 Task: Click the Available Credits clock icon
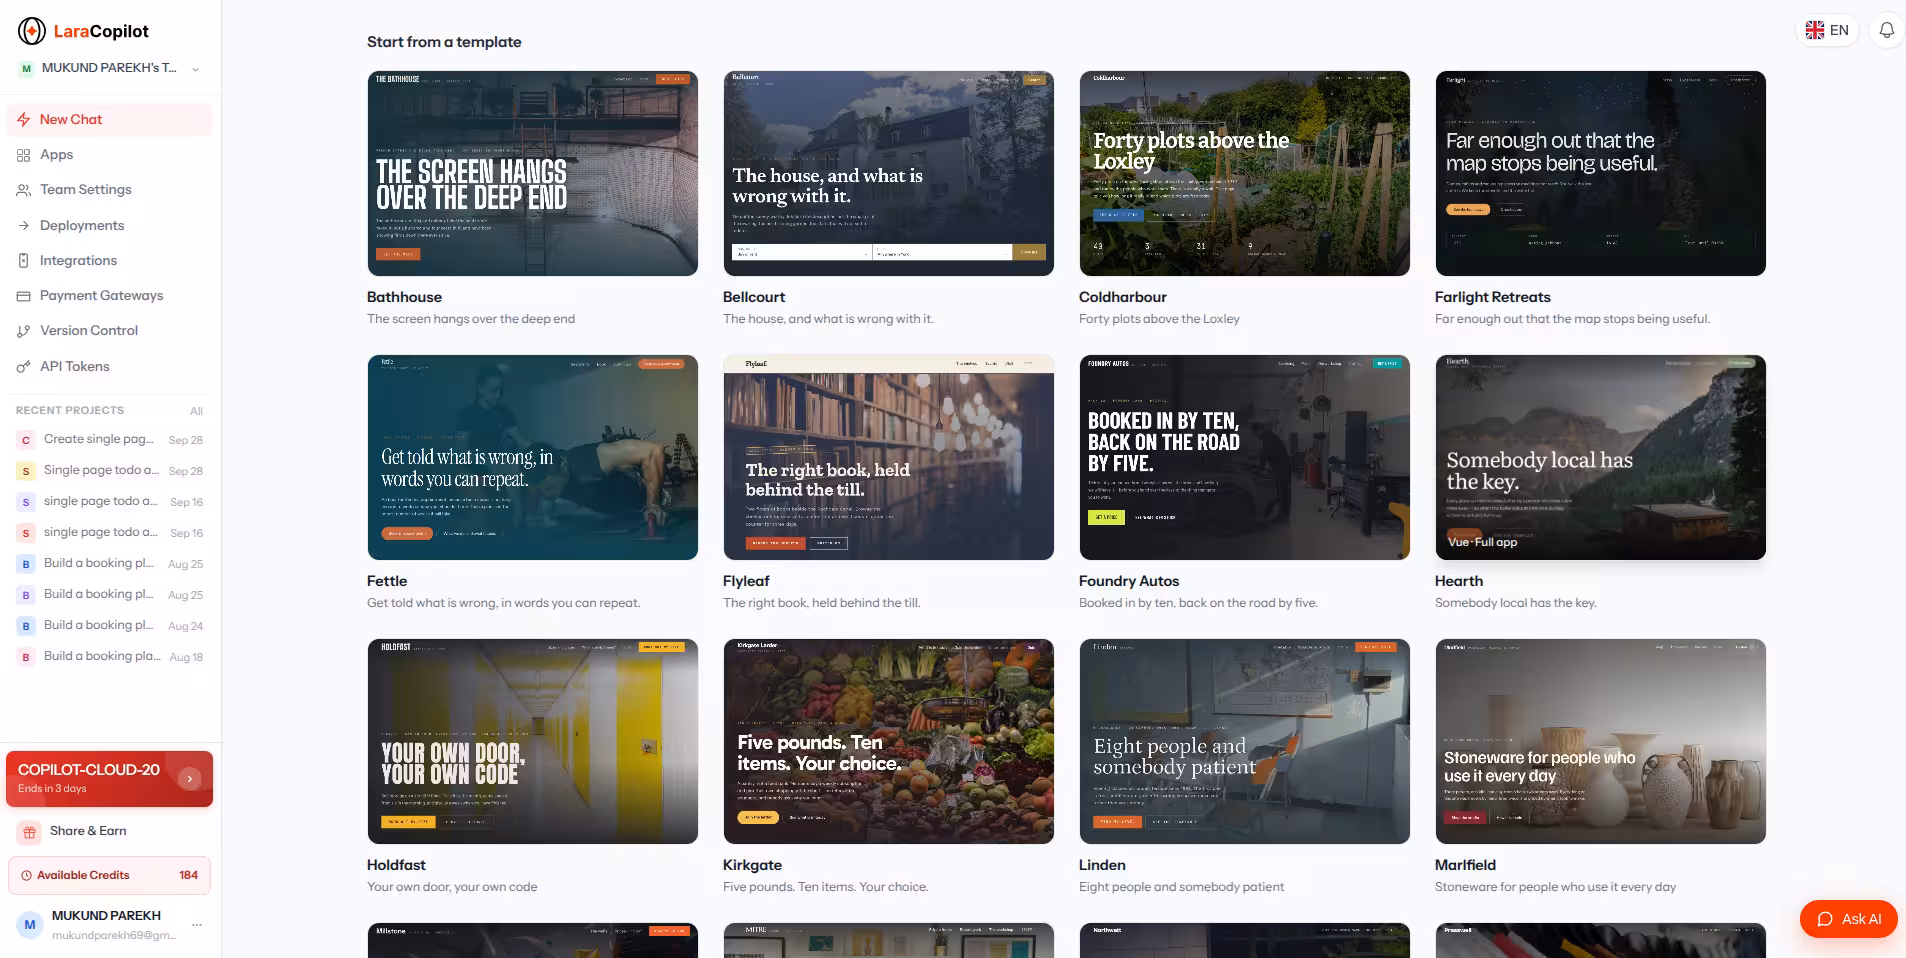(26, 876)
